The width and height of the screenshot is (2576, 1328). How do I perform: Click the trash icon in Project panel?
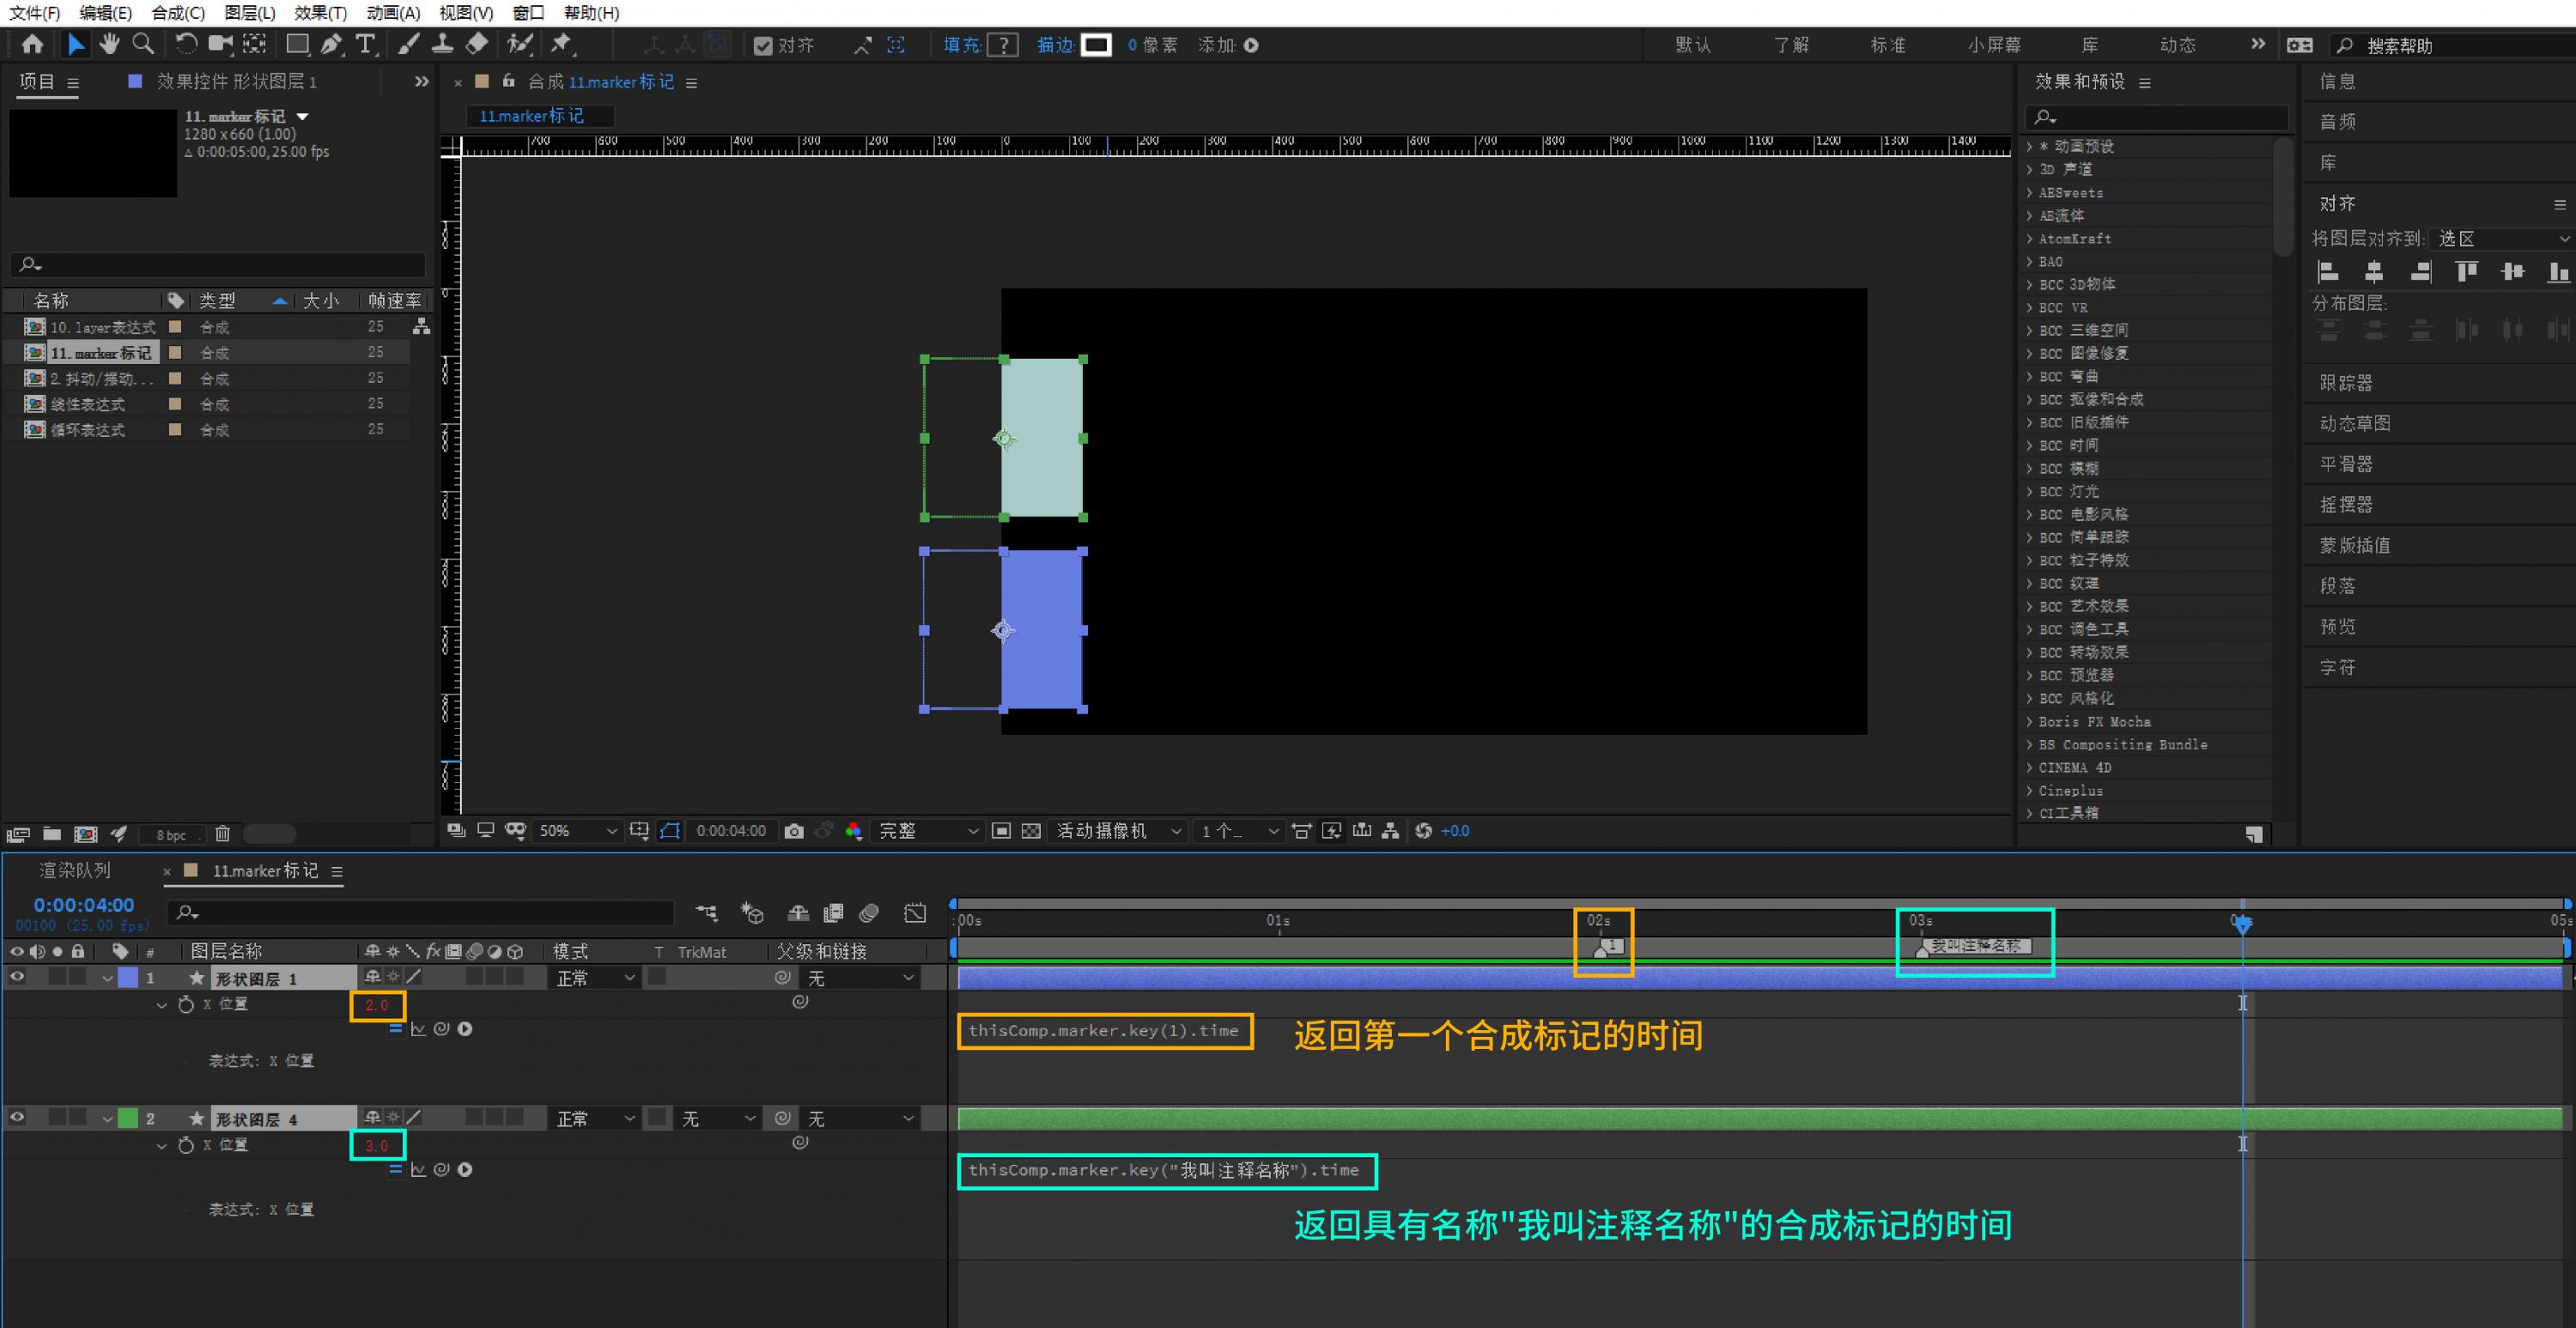[222, 834]
